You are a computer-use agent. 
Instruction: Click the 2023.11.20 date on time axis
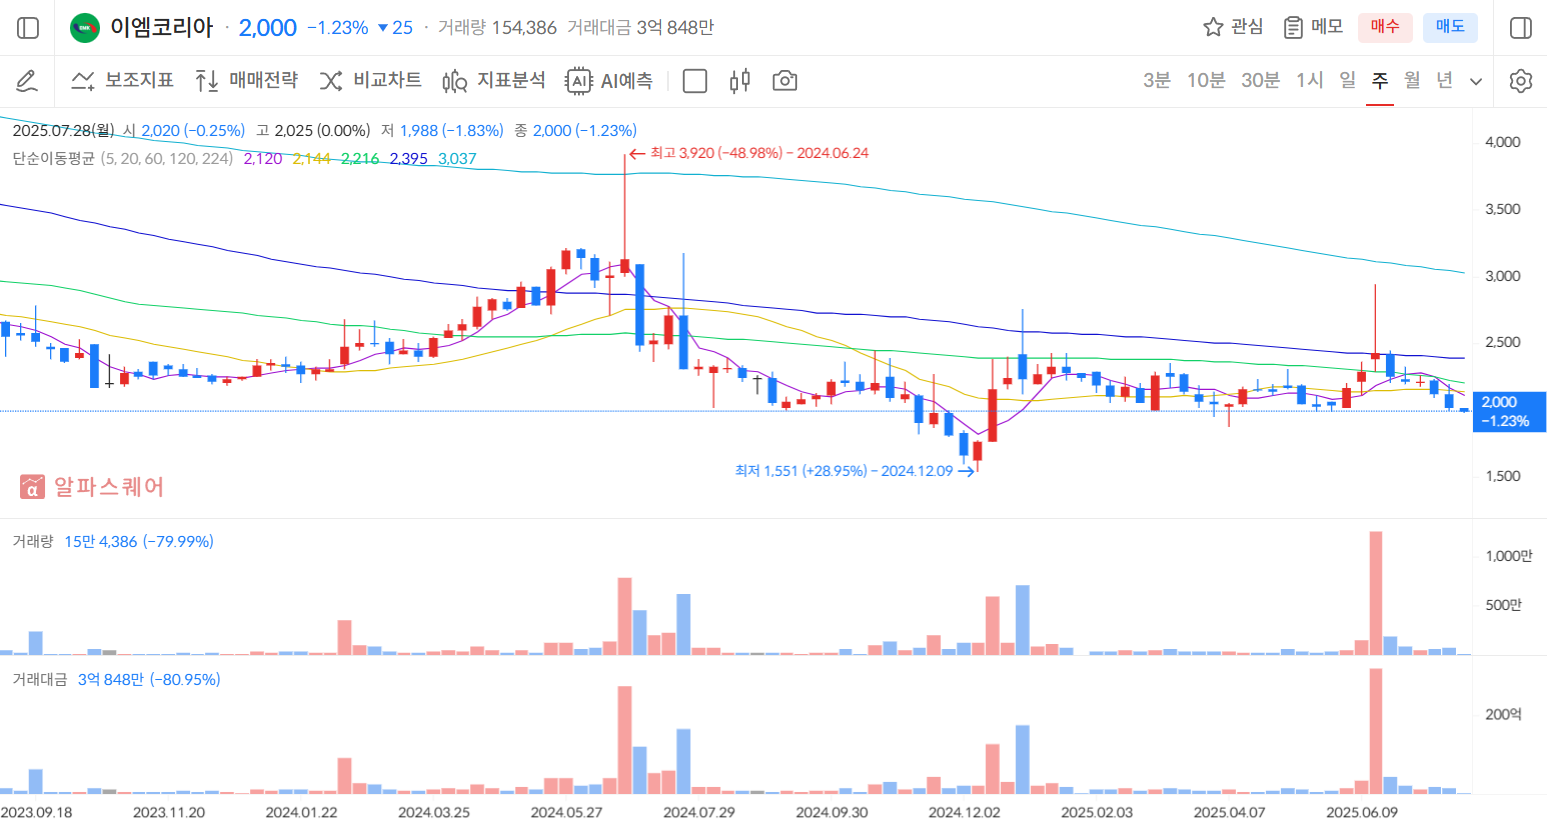[169, 812]
